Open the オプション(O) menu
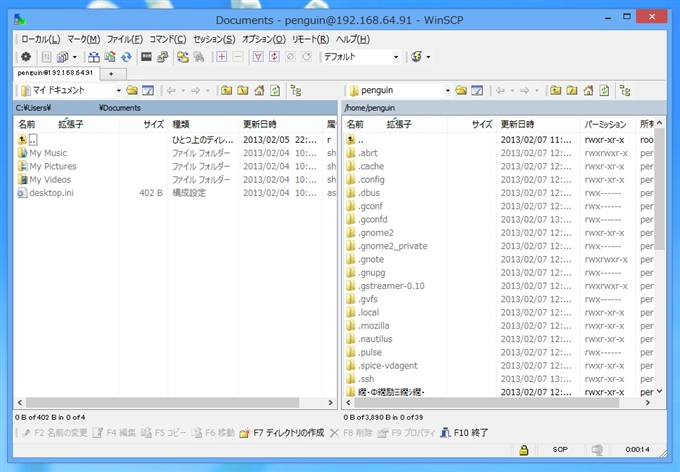This screenshot has width=680, height=472. point(264,39)
